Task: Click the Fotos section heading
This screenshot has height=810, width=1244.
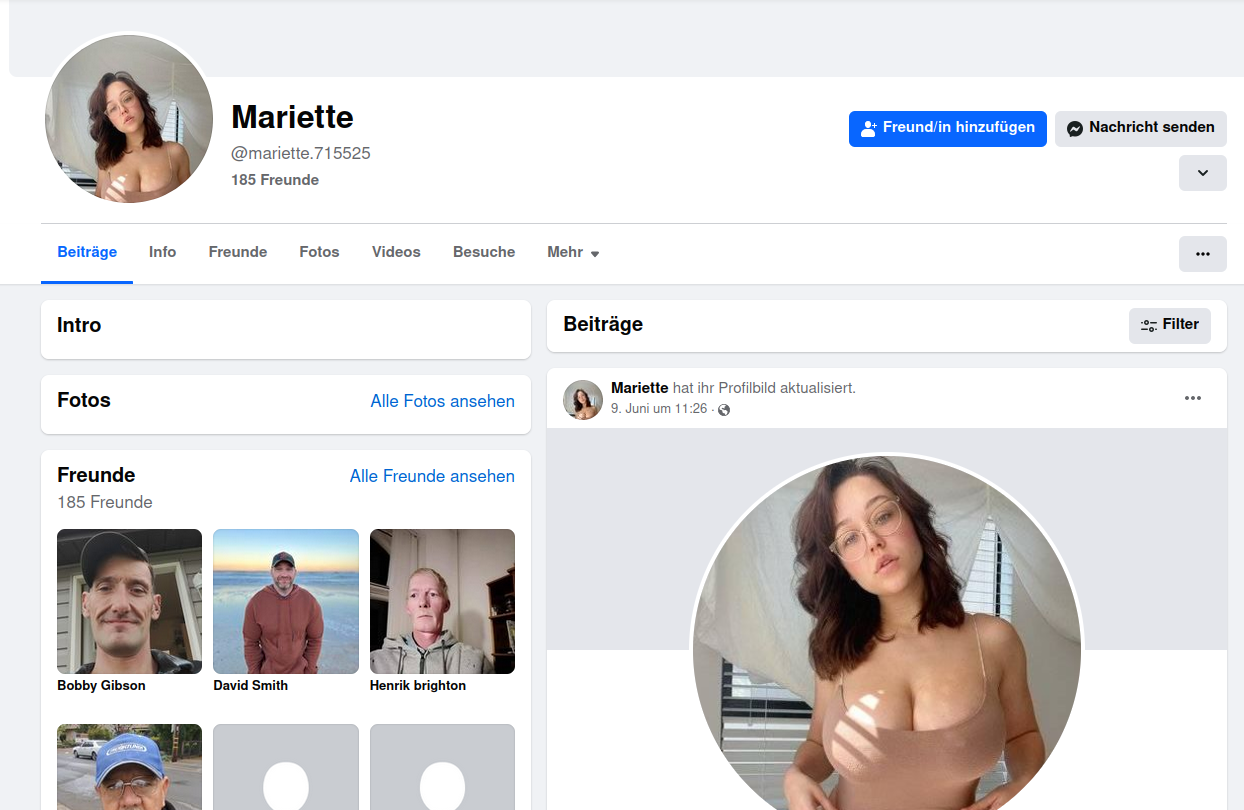Action: (x=84, y=400)
